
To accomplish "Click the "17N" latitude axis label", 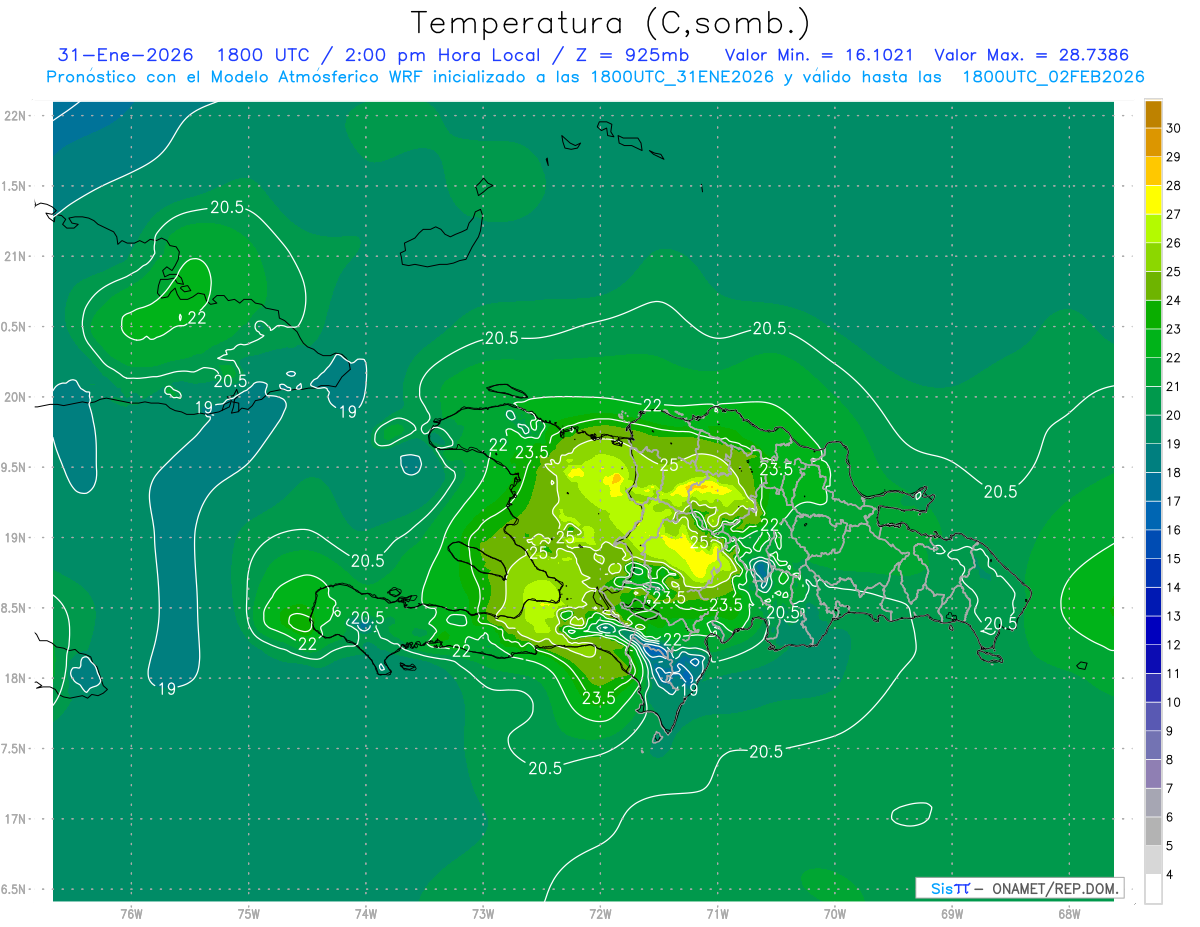I will (16, 819).
